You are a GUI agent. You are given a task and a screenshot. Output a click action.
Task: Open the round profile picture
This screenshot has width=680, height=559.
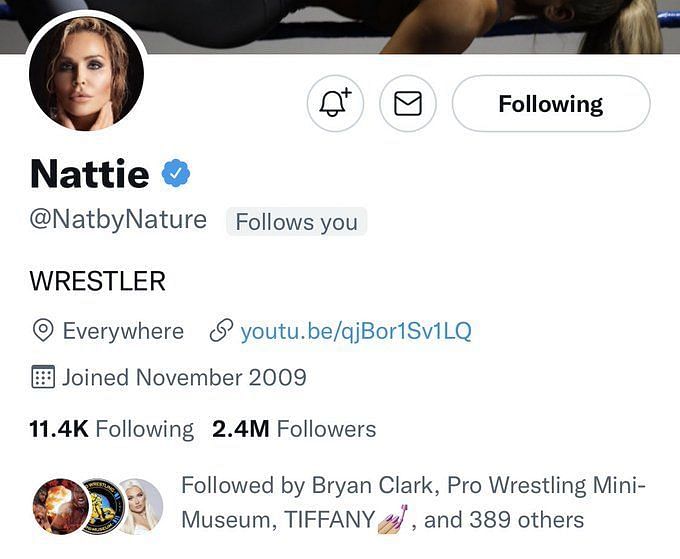(x=87, y=74)
